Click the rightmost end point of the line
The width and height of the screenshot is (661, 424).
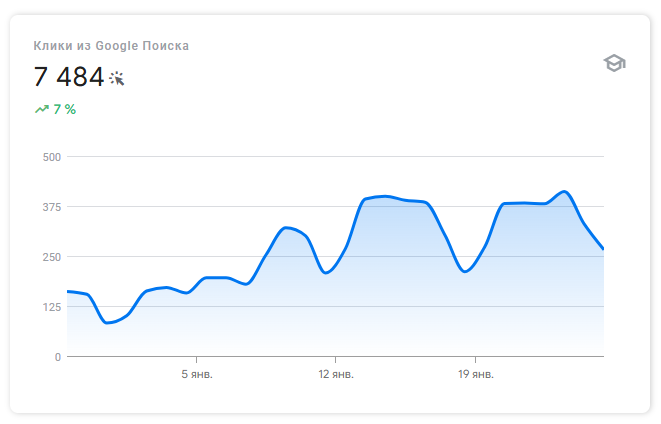pyautogui.click(x=604, y=249)
